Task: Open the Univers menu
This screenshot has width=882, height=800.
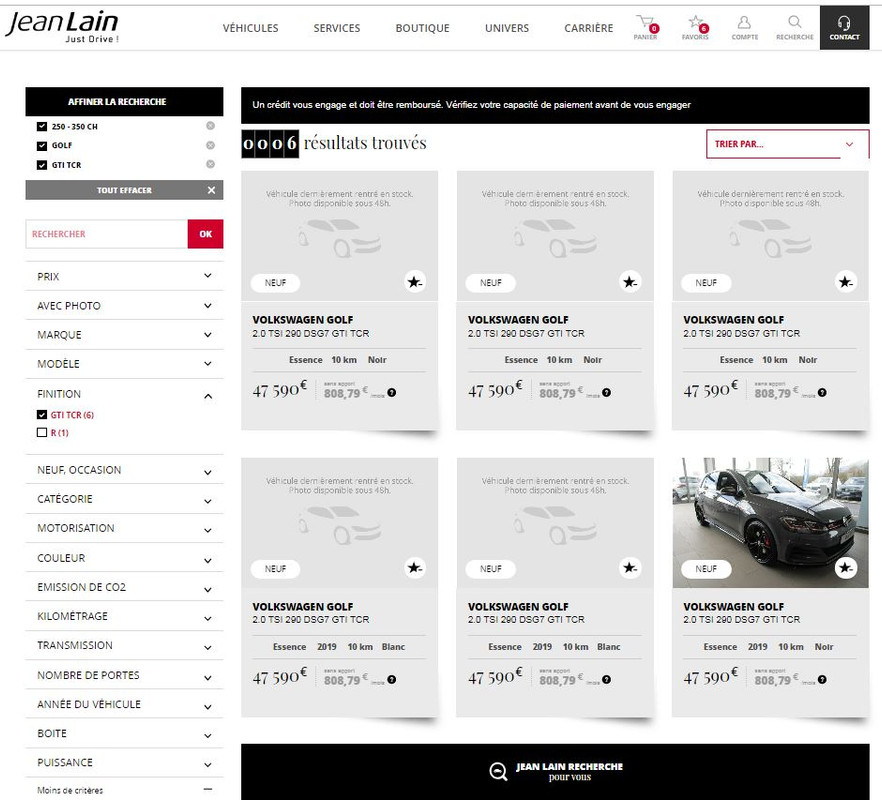Action: click(x=507, y=28)
